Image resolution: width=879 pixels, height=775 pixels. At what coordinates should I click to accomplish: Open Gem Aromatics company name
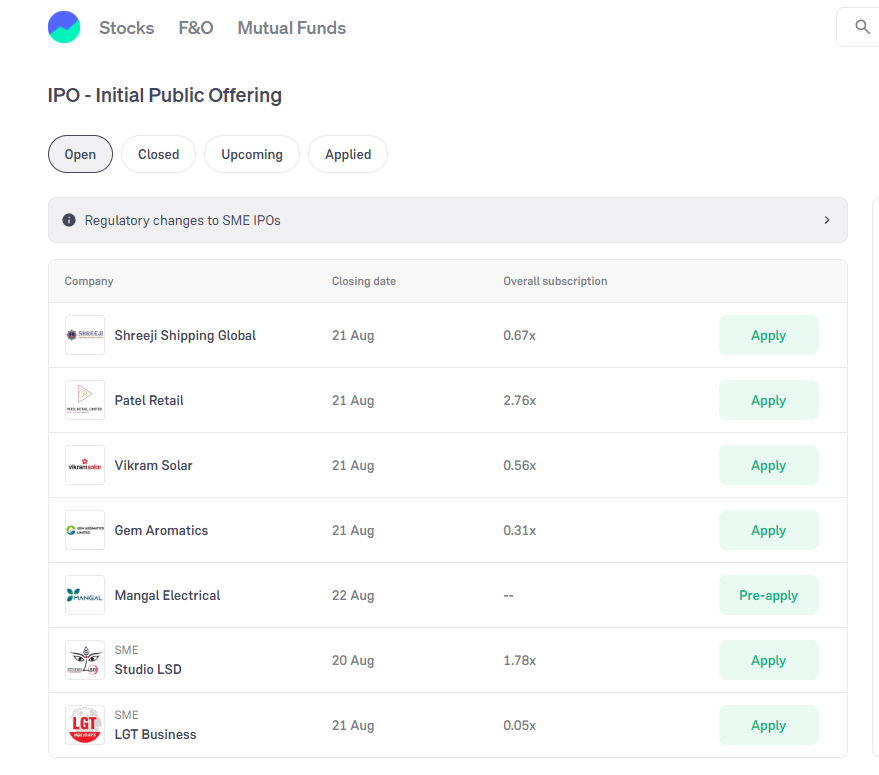coord(161,530)
